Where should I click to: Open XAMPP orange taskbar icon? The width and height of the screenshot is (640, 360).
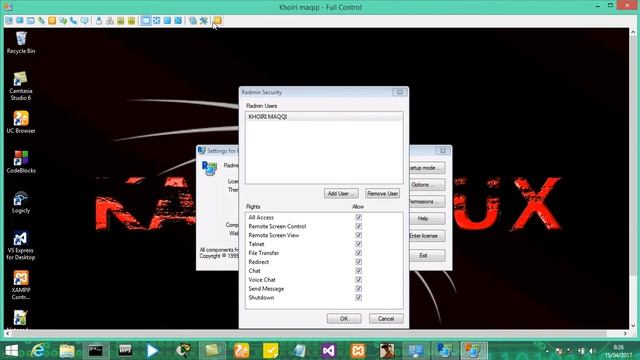tap(358, 351)
